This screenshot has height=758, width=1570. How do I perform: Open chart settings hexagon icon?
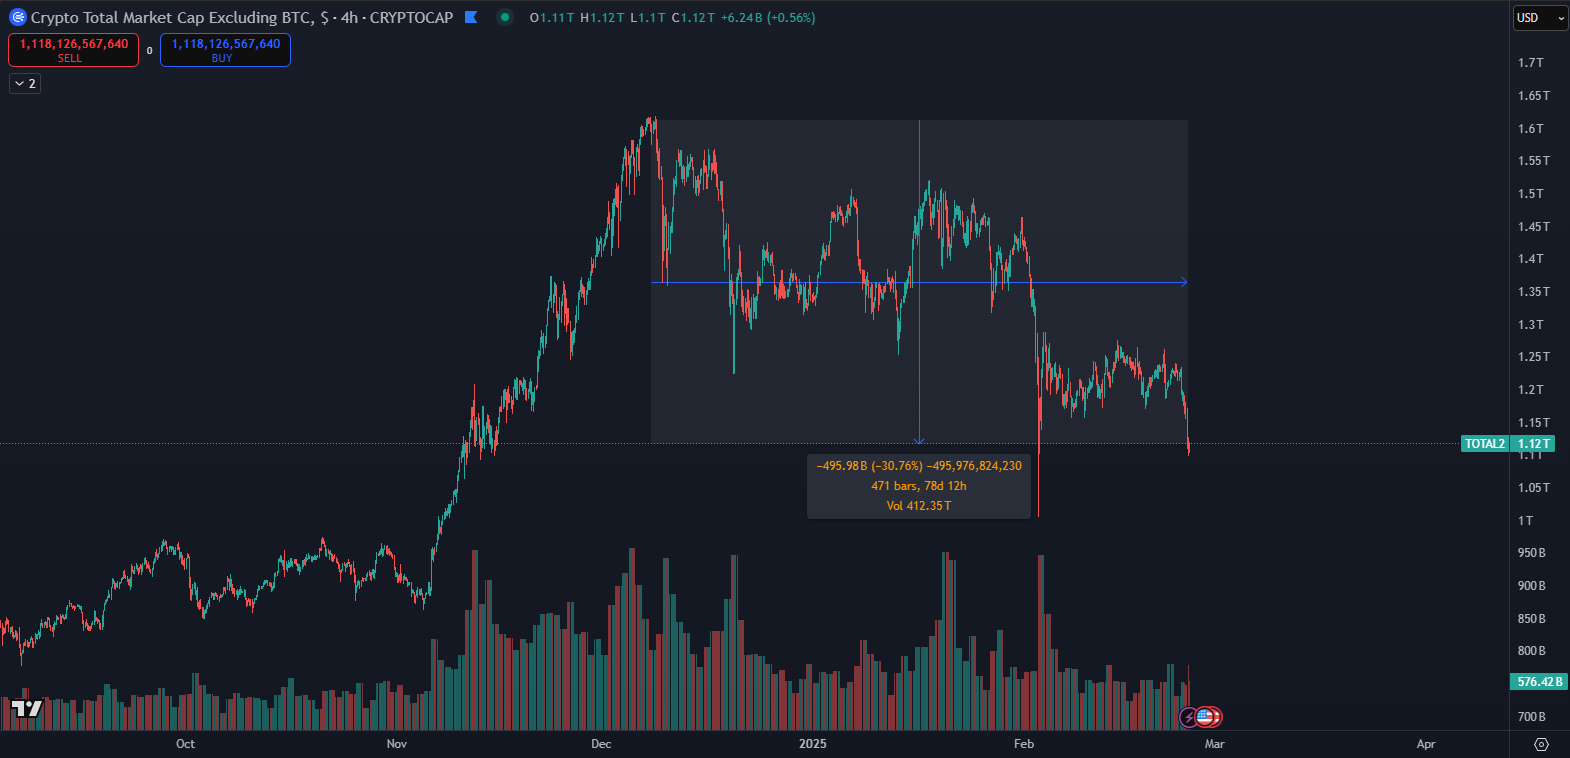(x=1541, y=744)
